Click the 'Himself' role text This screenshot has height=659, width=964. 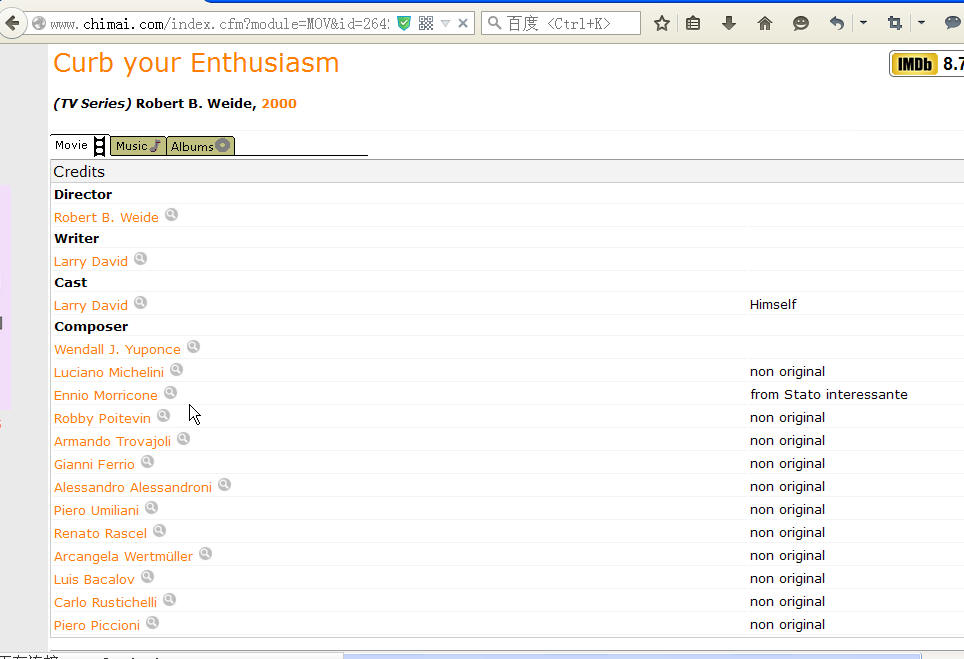[773, 304]
